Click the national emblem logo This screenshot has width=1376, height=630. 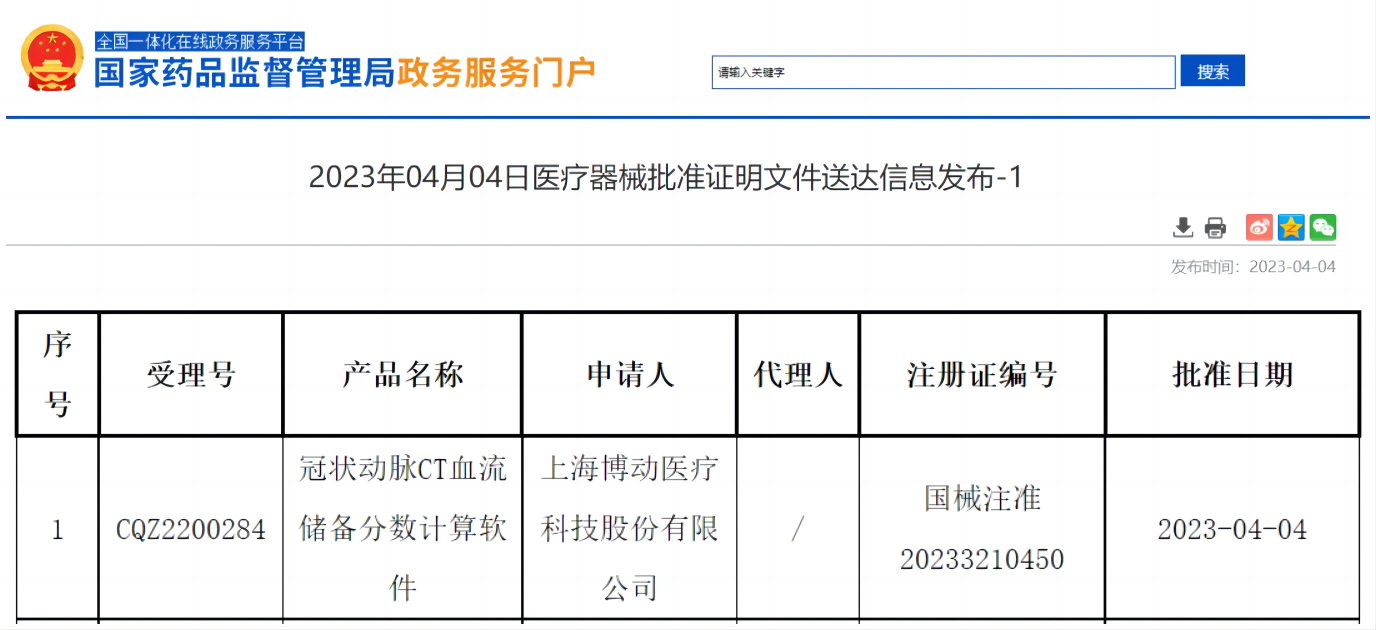click(x=52, y=58)
